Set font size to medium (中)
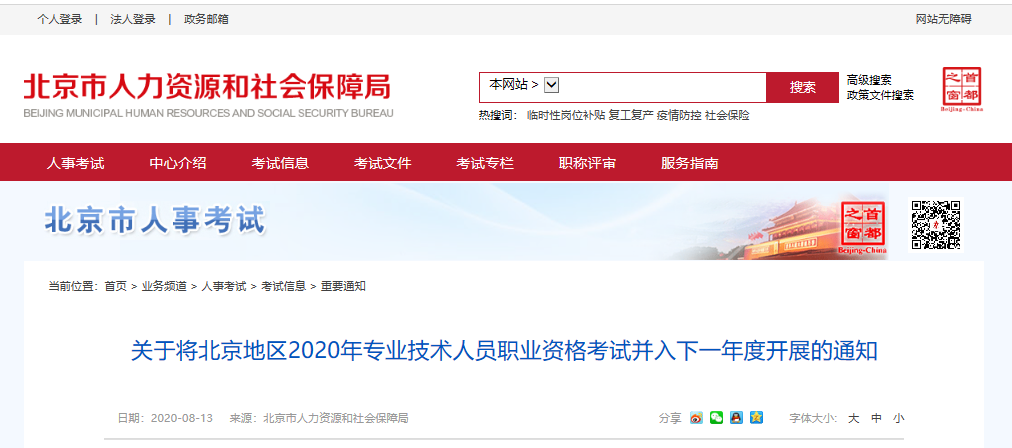Viewport: 1012px width, 448px height. click(x=876, y=418)
